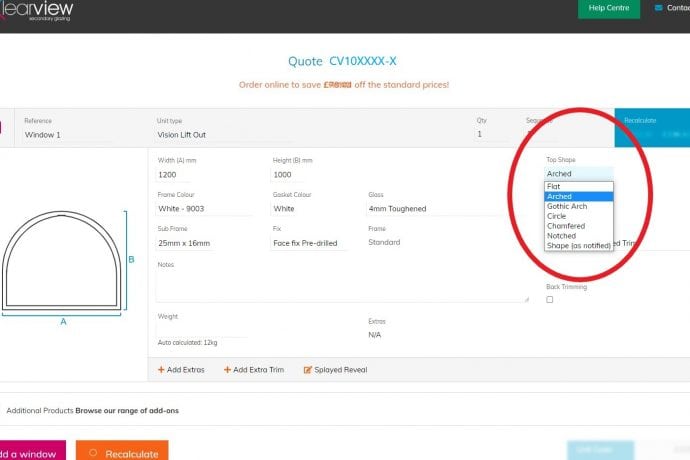
Task: Open the Top Shape dropdown
Action: (578, 174)
